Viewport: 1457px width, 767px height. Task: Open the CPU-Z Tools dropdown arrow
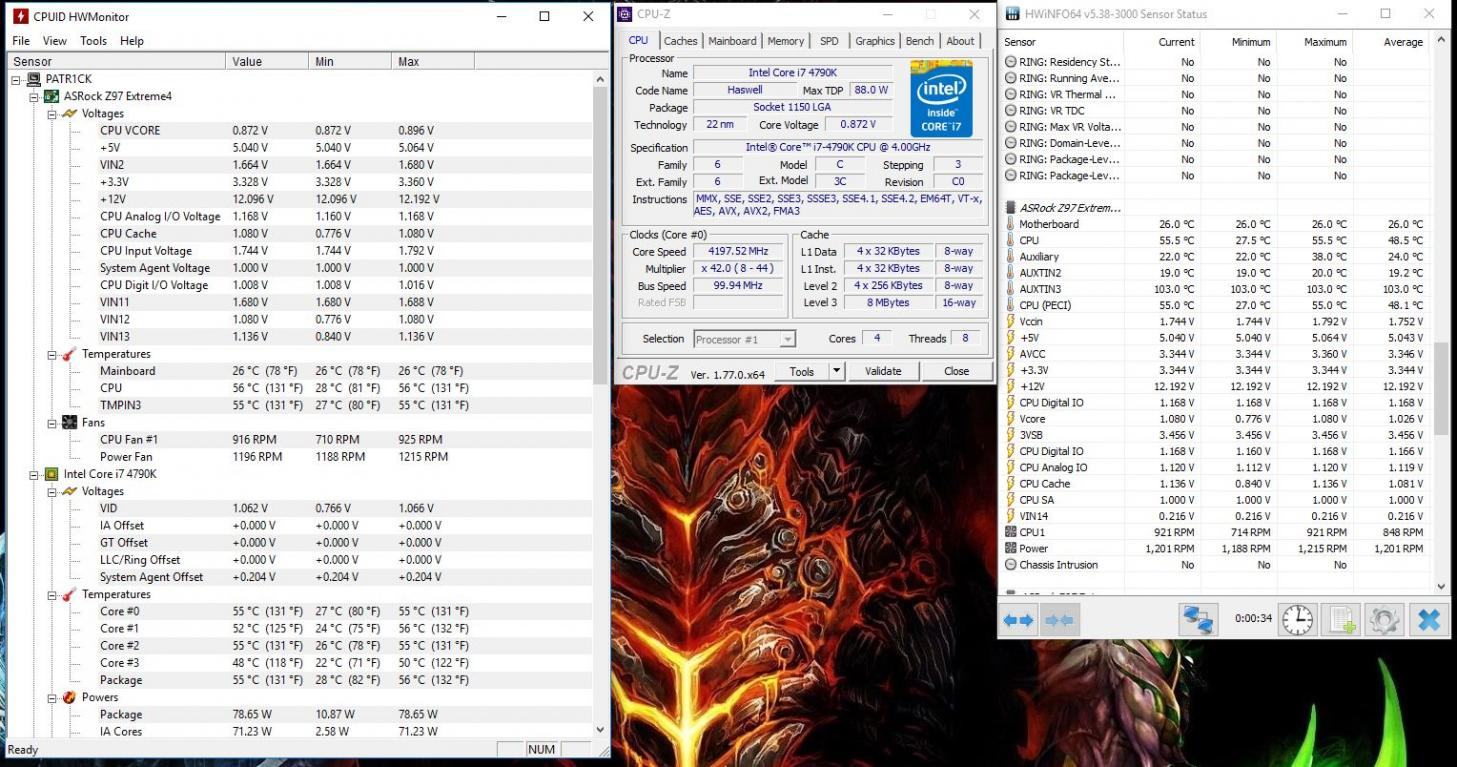point(837,371)
